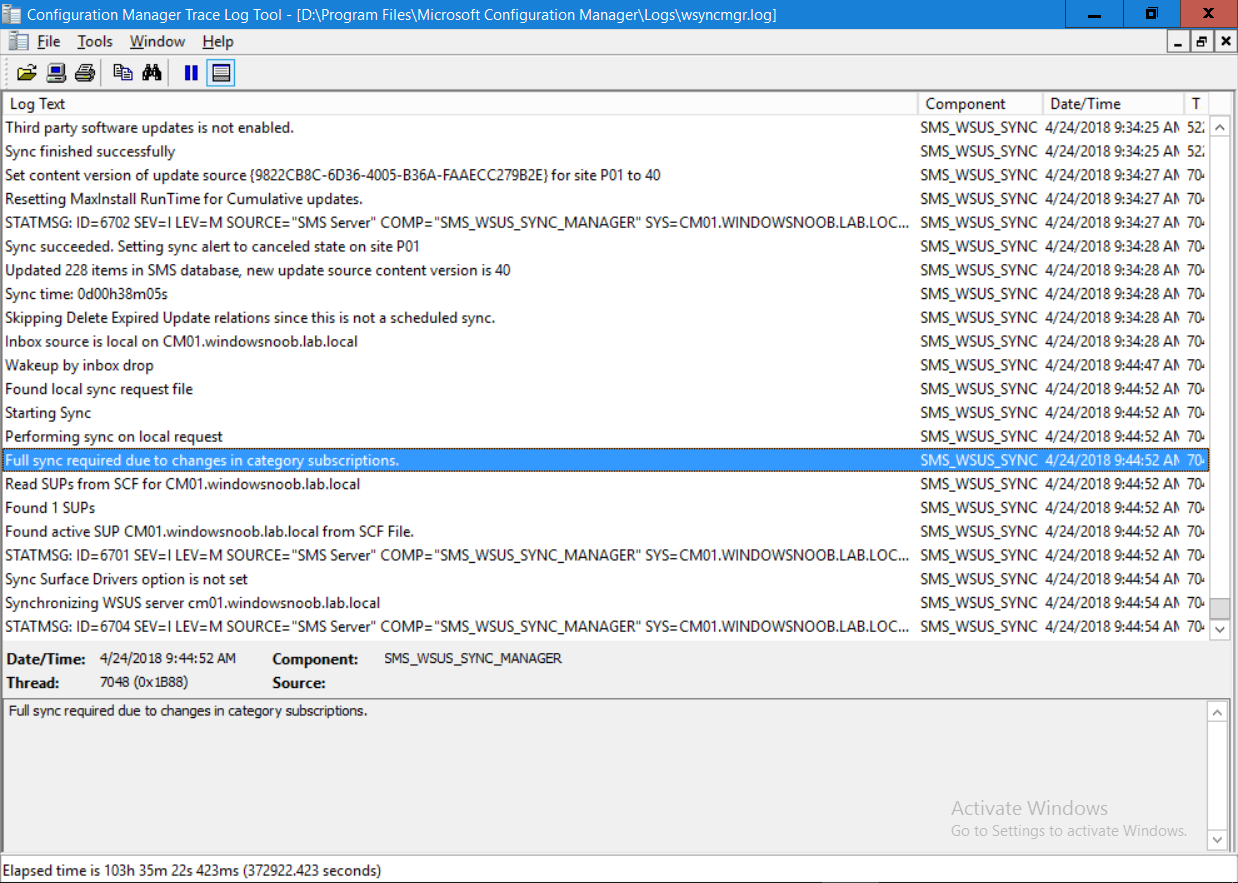Select 'Sync succeeded. Setting sync alert' line

(606, 247)
